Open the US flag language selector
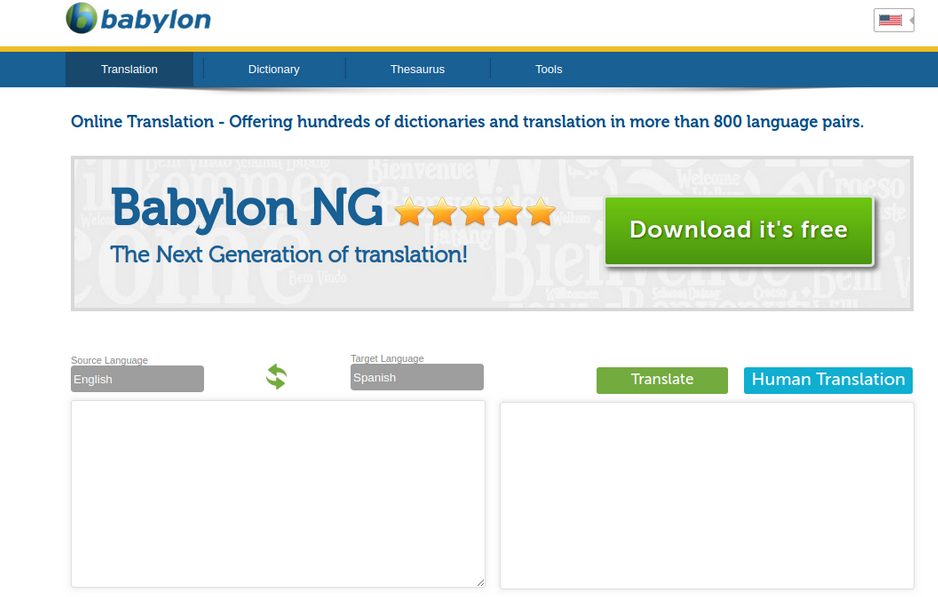The image size is (938, 597). pos(894,20)
